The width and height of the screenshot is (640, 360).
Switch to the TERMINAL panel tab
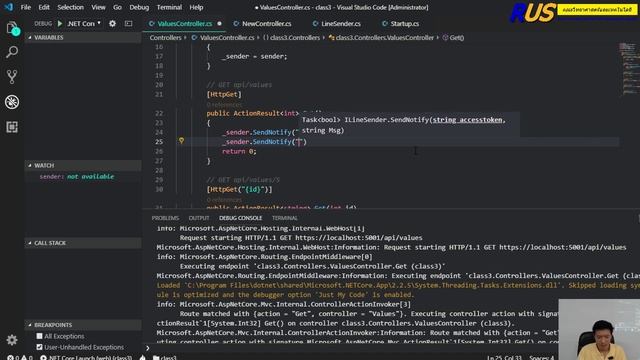coord(284,218)
